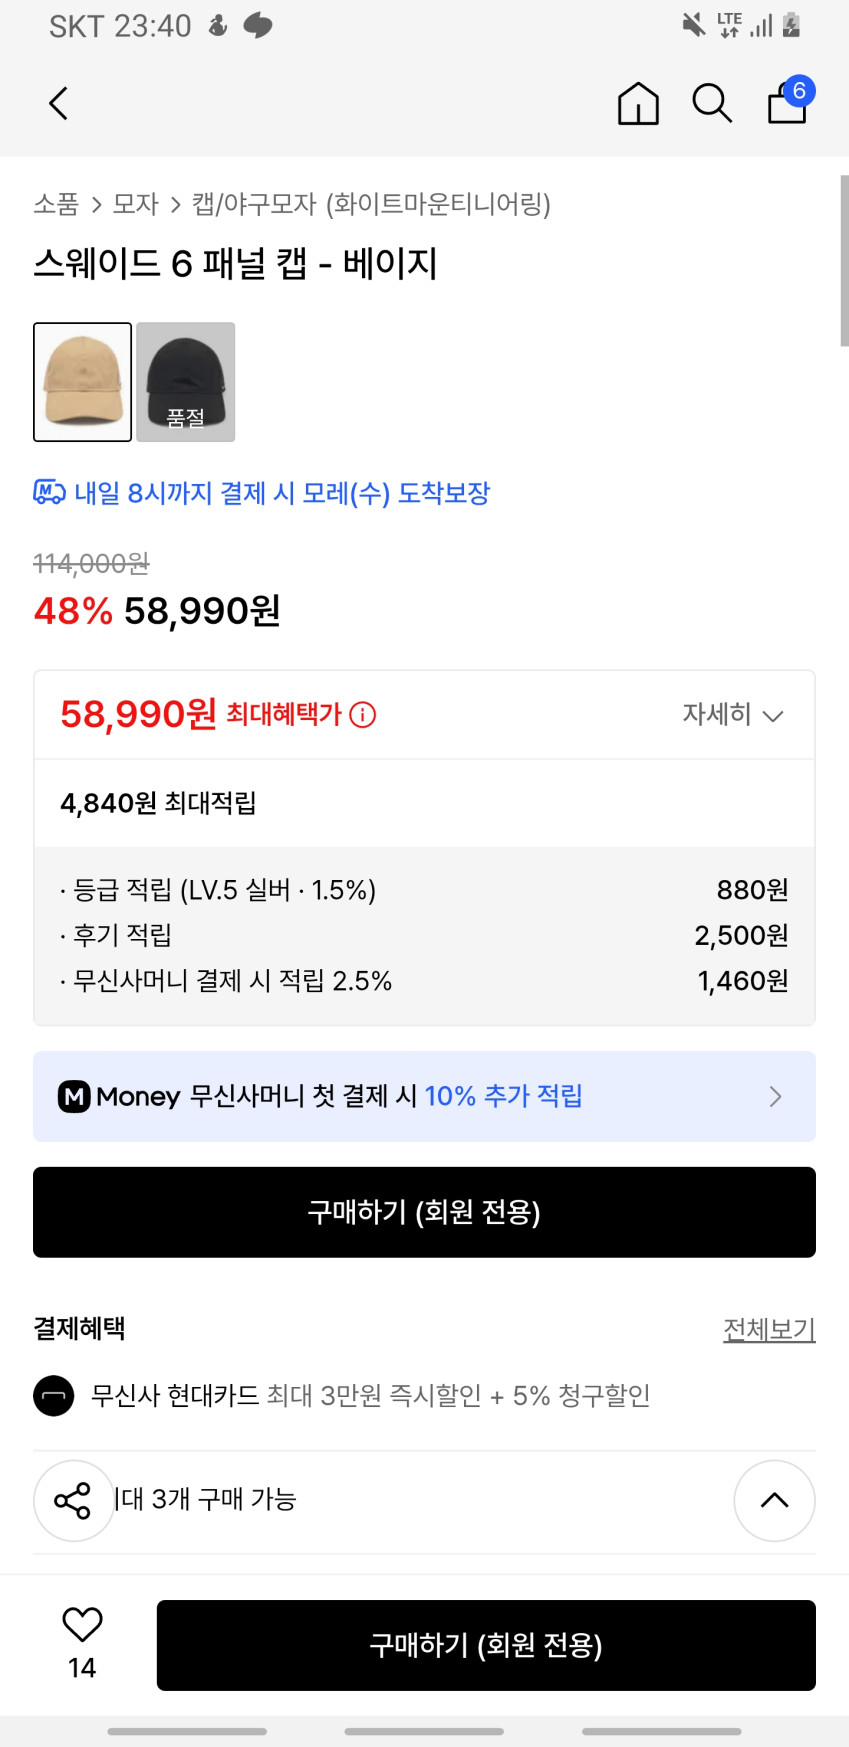Tap the back arrow icon
This screenshot has height=1747, width=849.
point(59,103)
